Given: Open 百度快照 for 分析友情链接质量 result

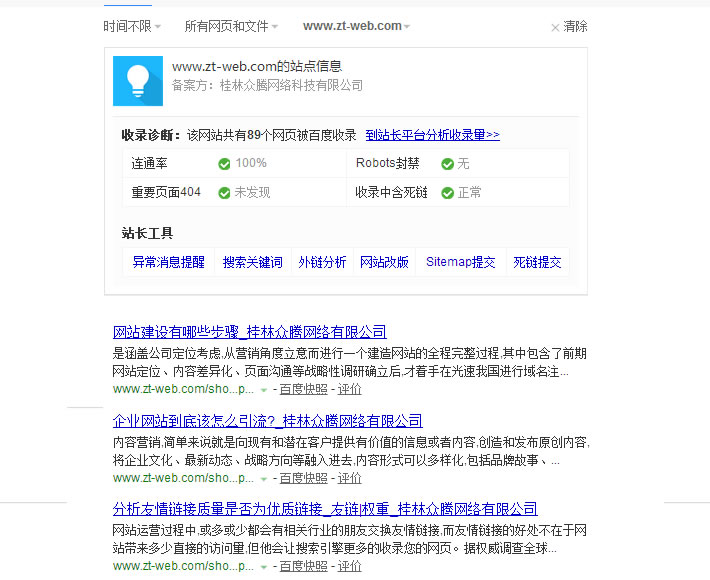Looking at the screenshot, I should click(x=303, y=566).
